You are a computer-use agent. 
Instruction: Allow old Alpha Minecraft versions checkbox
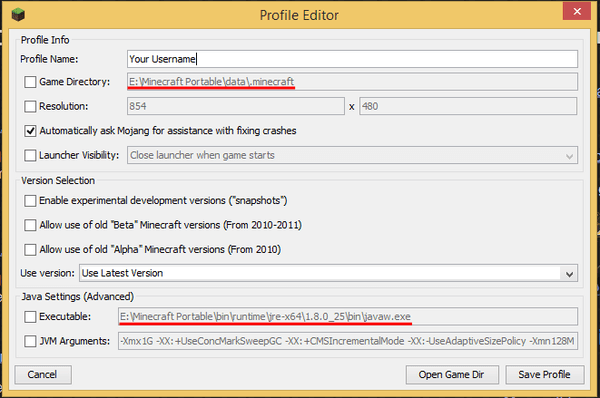pyautogui.click(x=30, y=250)
